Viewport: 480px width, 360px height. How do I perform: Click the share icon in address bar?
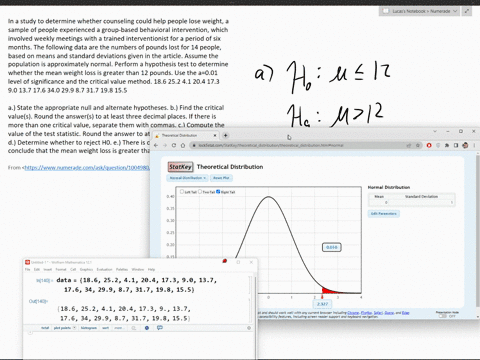[409, 145]
